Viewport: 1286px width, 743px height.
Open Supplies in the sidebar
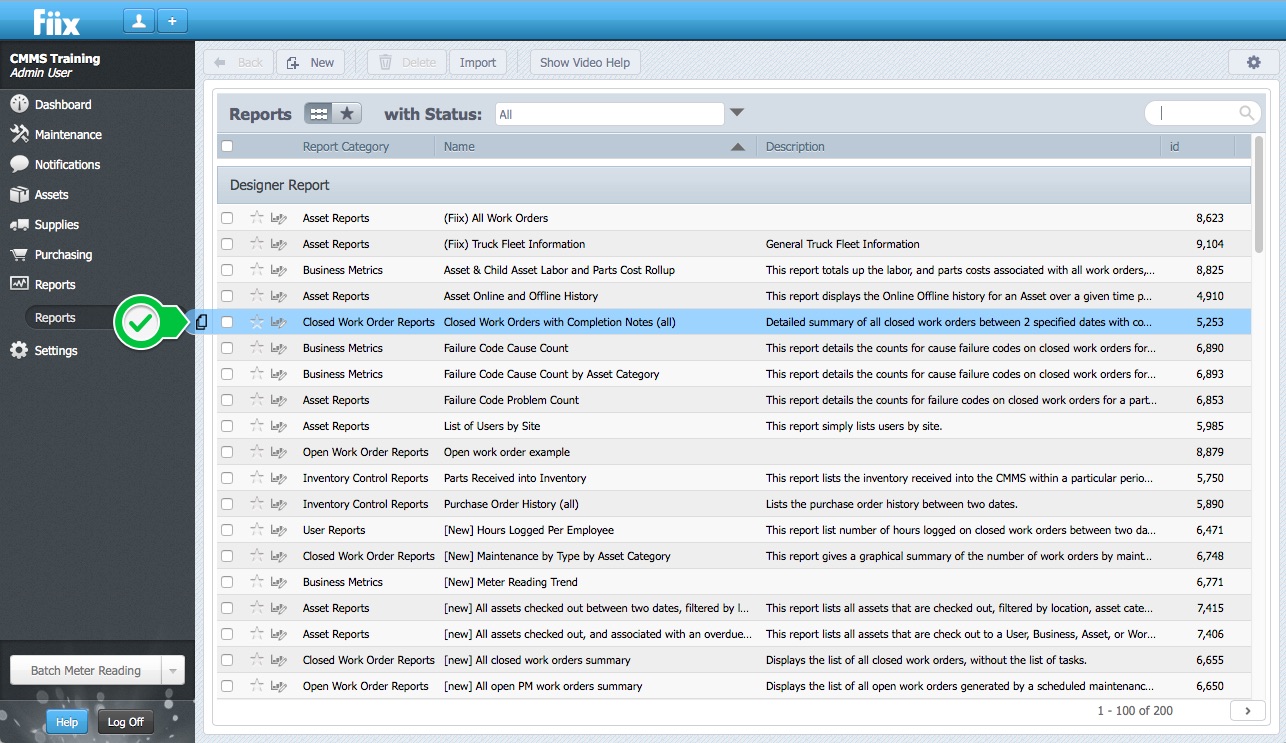57,224
